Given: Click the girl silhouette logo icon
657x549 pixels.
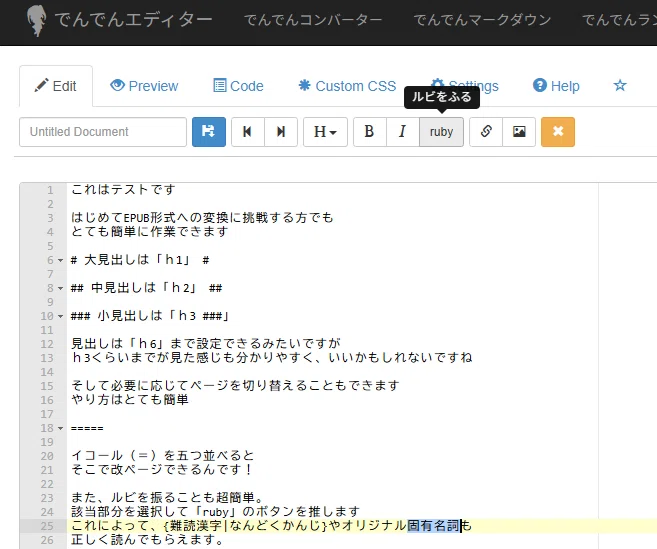Looking at the screenshot, I should (36, 21).
